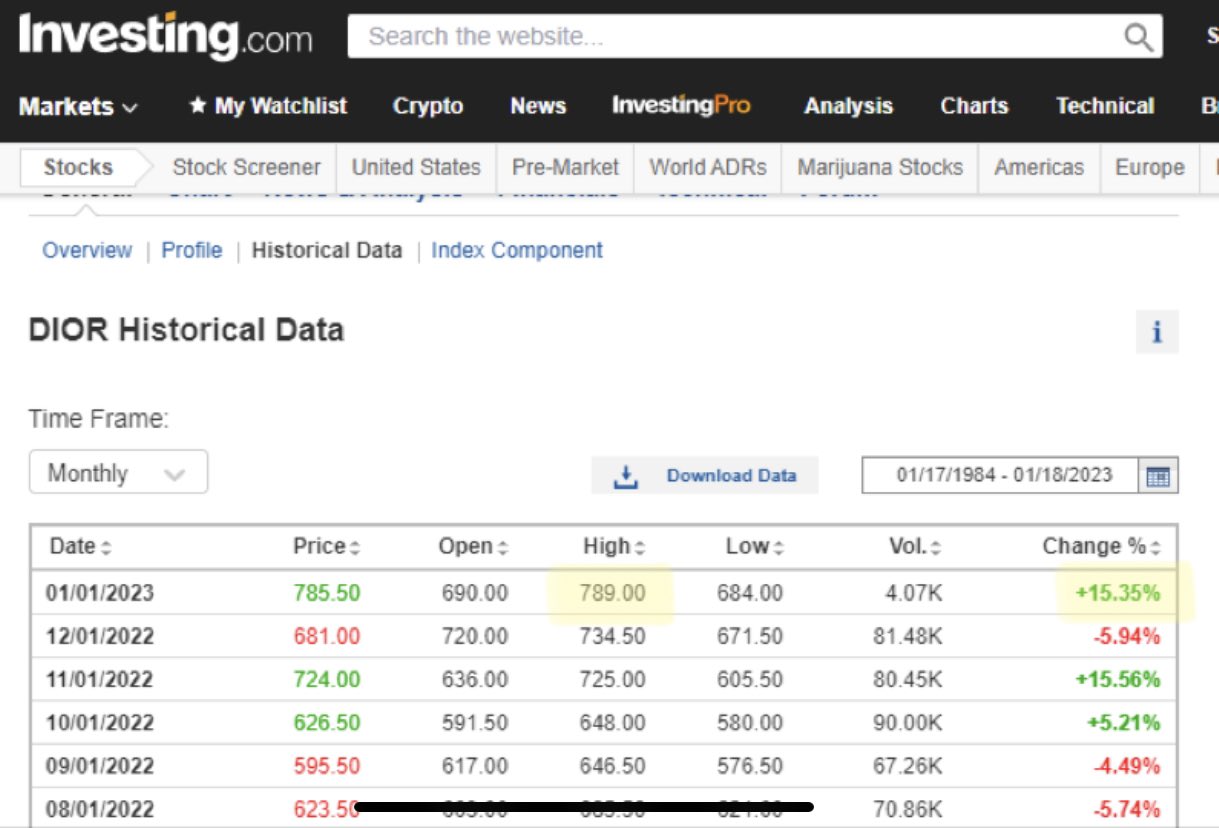The width and height of the screenshot is (1219, 828).
Task: Click the 08/01/2022 date cell
Action: [100, 809]
